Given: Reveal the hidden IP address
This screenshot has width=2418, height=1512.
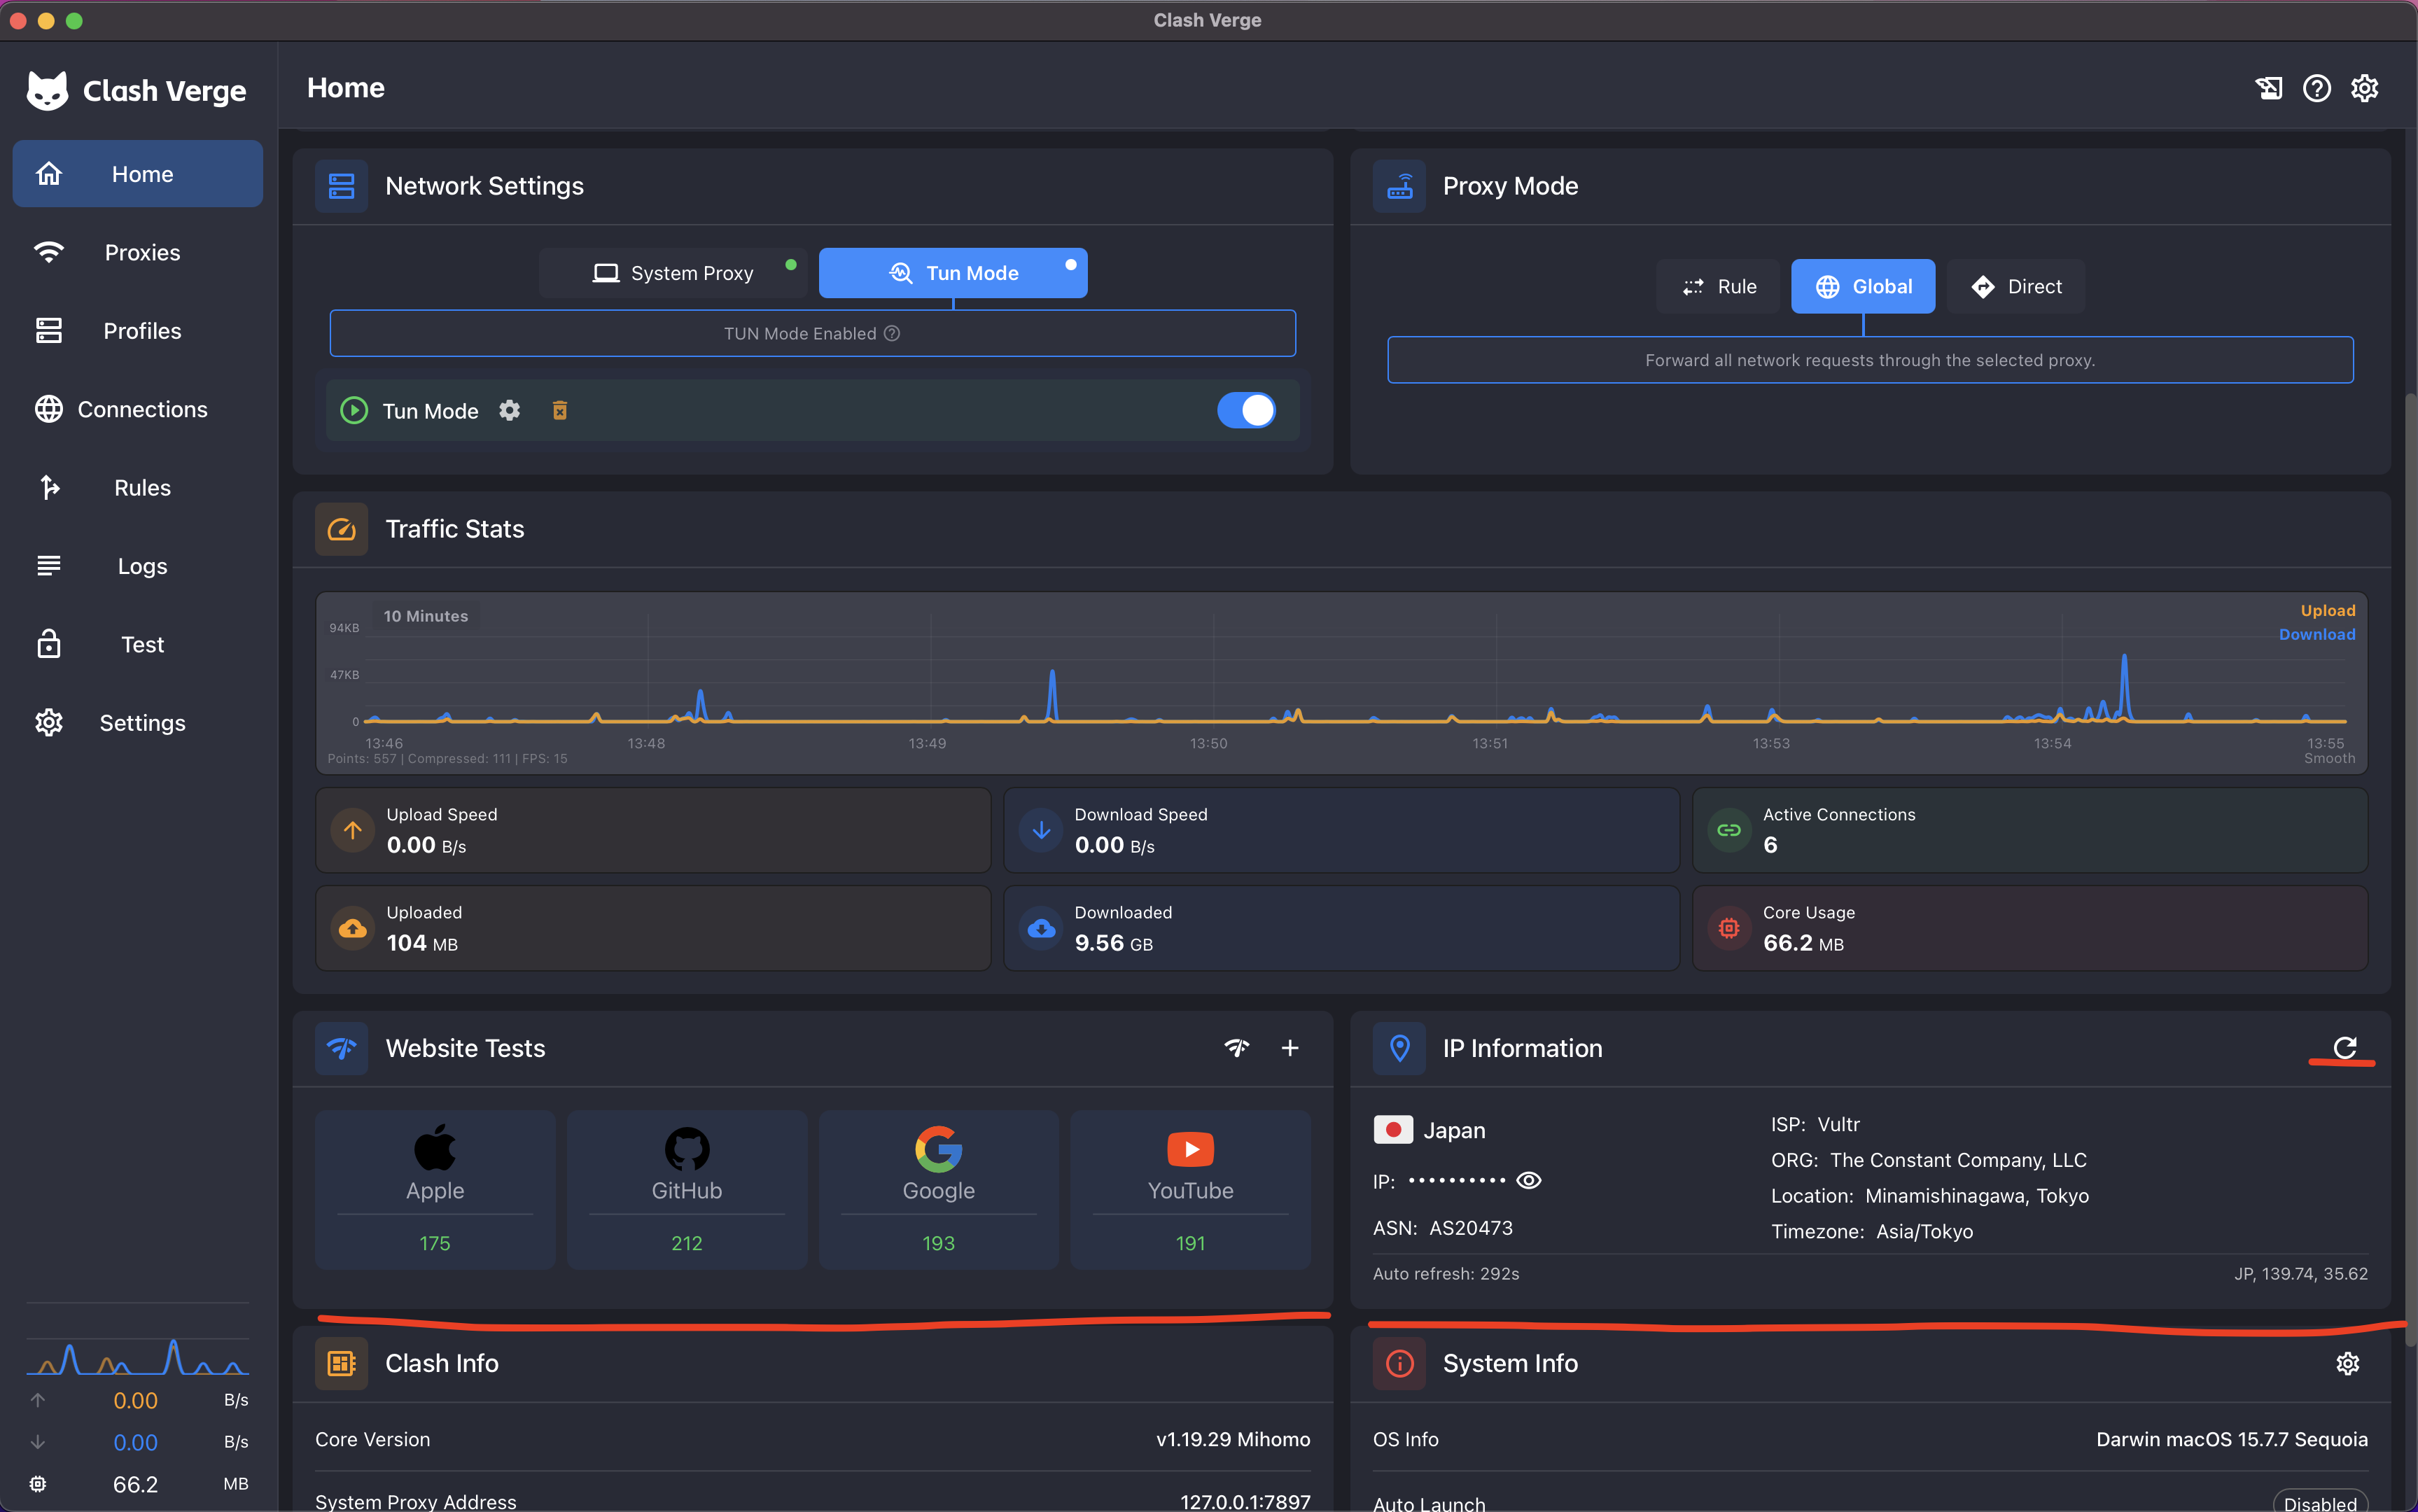Looking at the screenshot, I should 1529,1181.
